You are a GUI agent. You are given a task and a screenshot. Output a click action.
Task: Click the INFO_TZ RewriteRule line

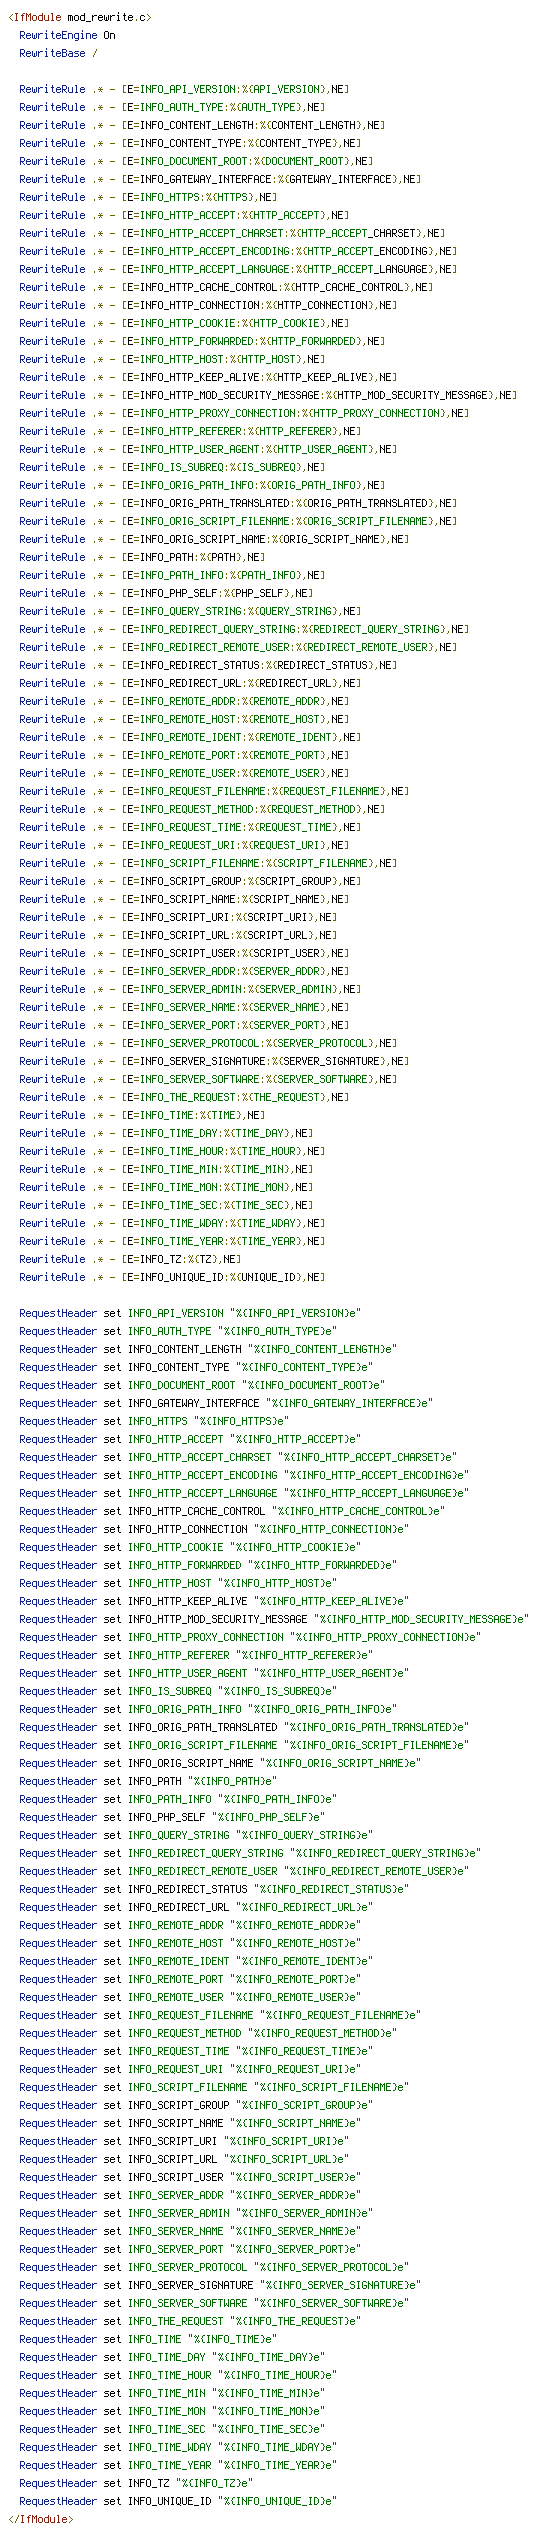[x=130, y=1259]
